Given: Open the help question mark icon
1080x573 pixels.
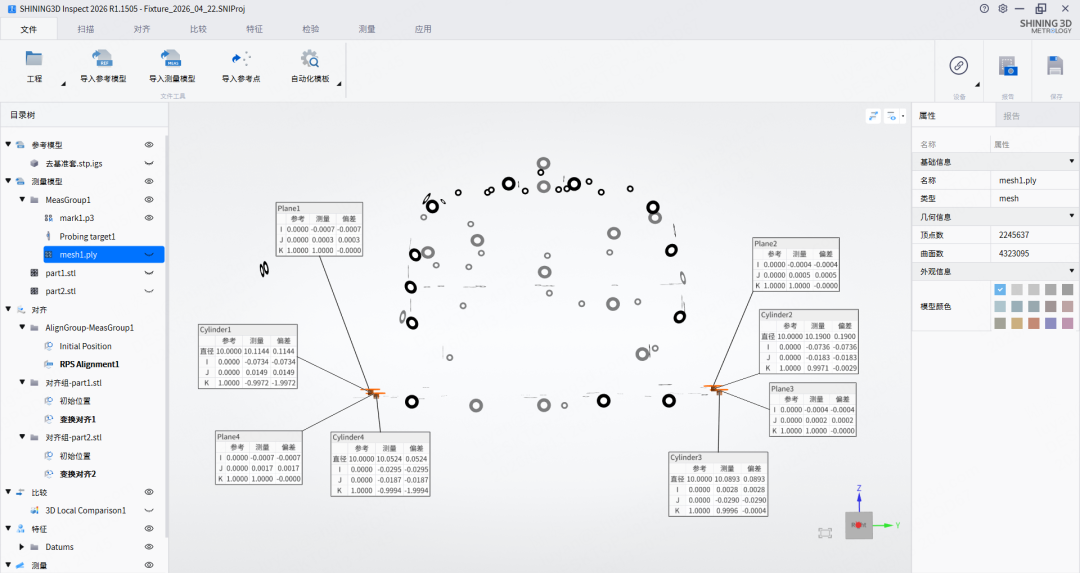Looking at the screenshot, I should (x=984, y=8).
